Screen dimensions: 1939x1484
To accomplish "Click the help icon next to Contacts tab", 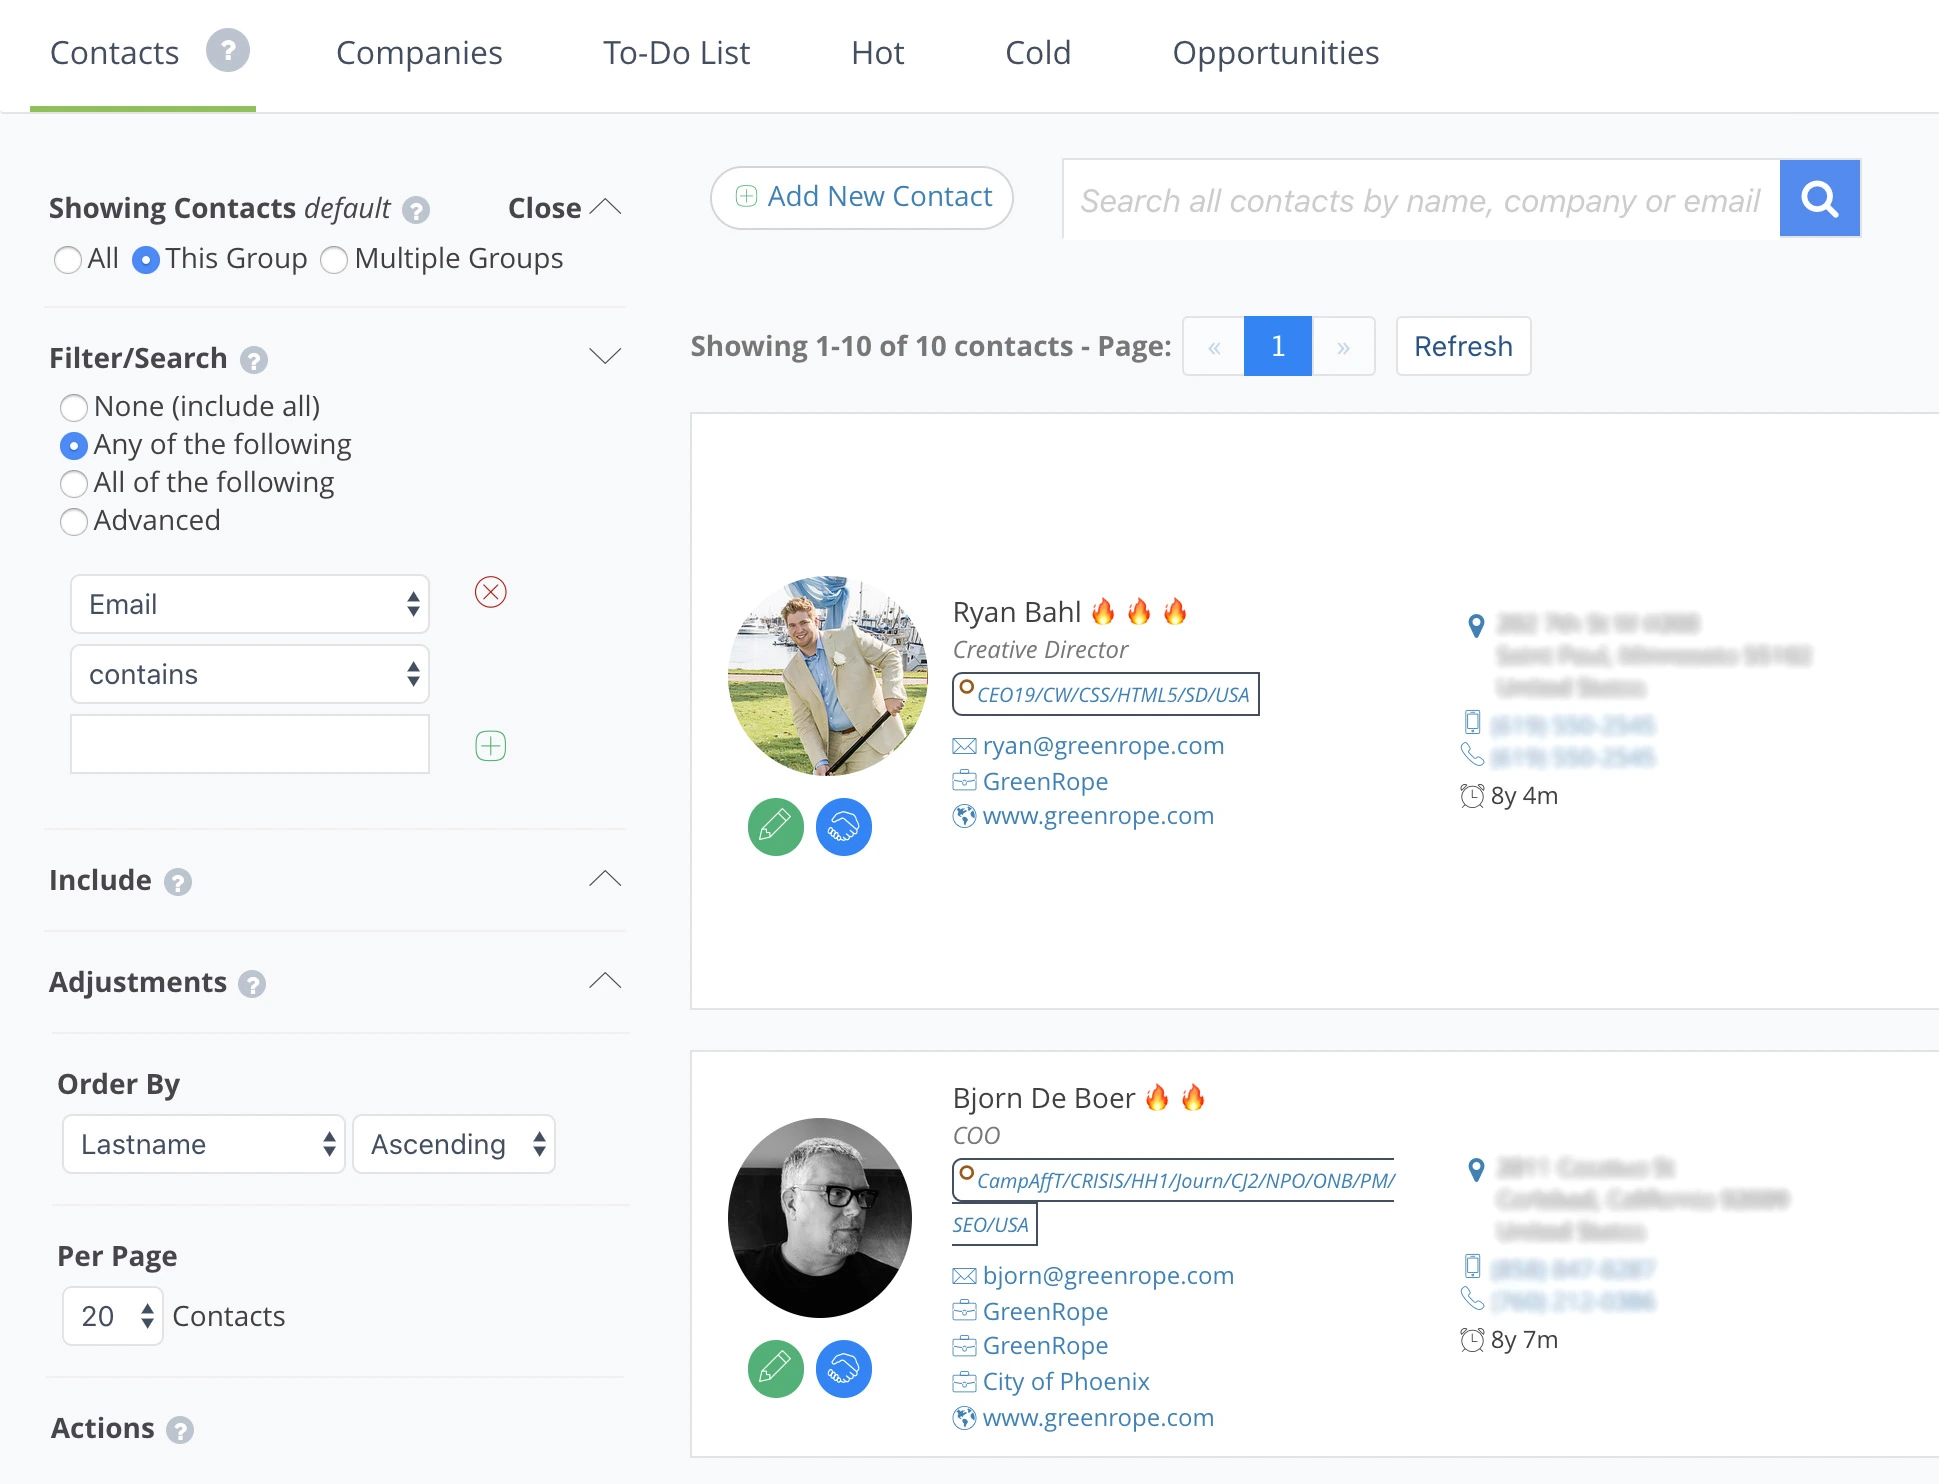I will [228, 51].
